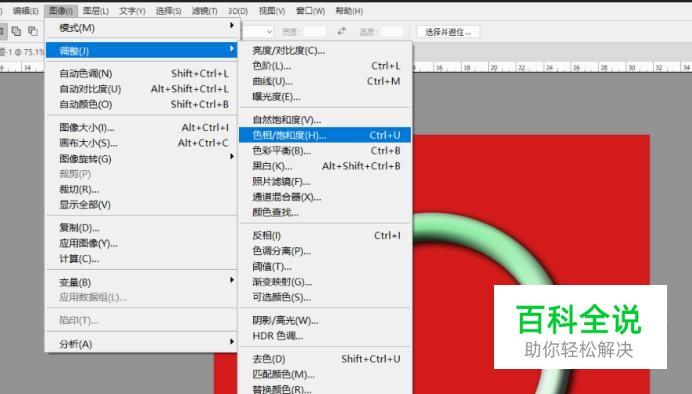Open the 窗口(W) menu

[311, 11]
